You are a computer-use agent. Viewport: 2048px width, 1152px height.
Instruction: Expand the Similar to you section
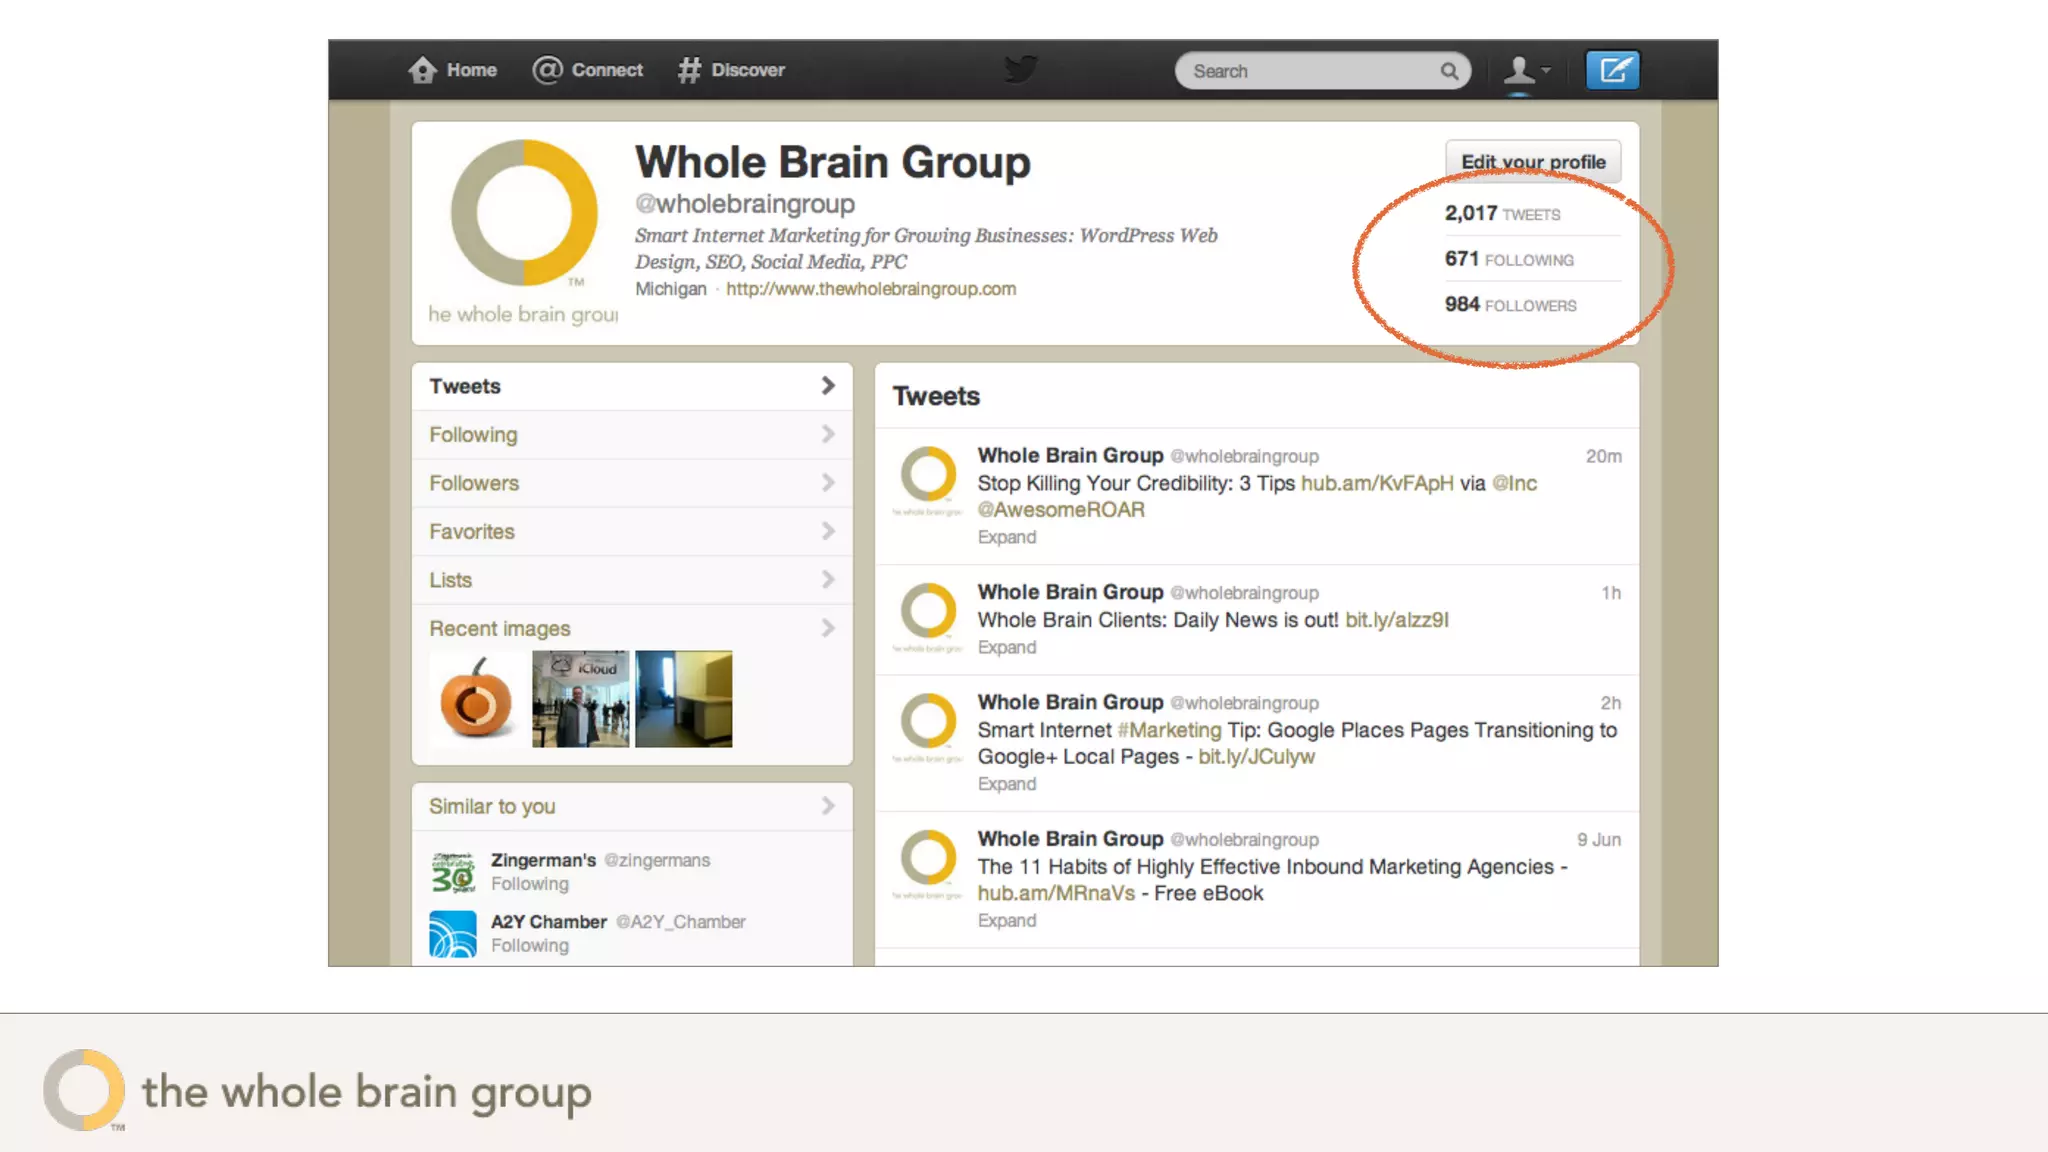tap(827, 806)
